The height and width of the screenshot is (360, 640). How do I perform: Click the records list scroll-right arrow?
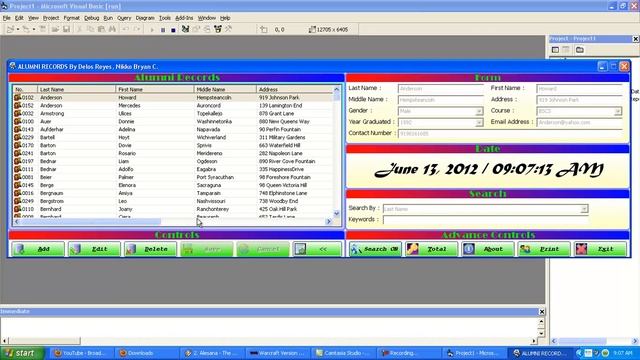(x=329, y=222)
